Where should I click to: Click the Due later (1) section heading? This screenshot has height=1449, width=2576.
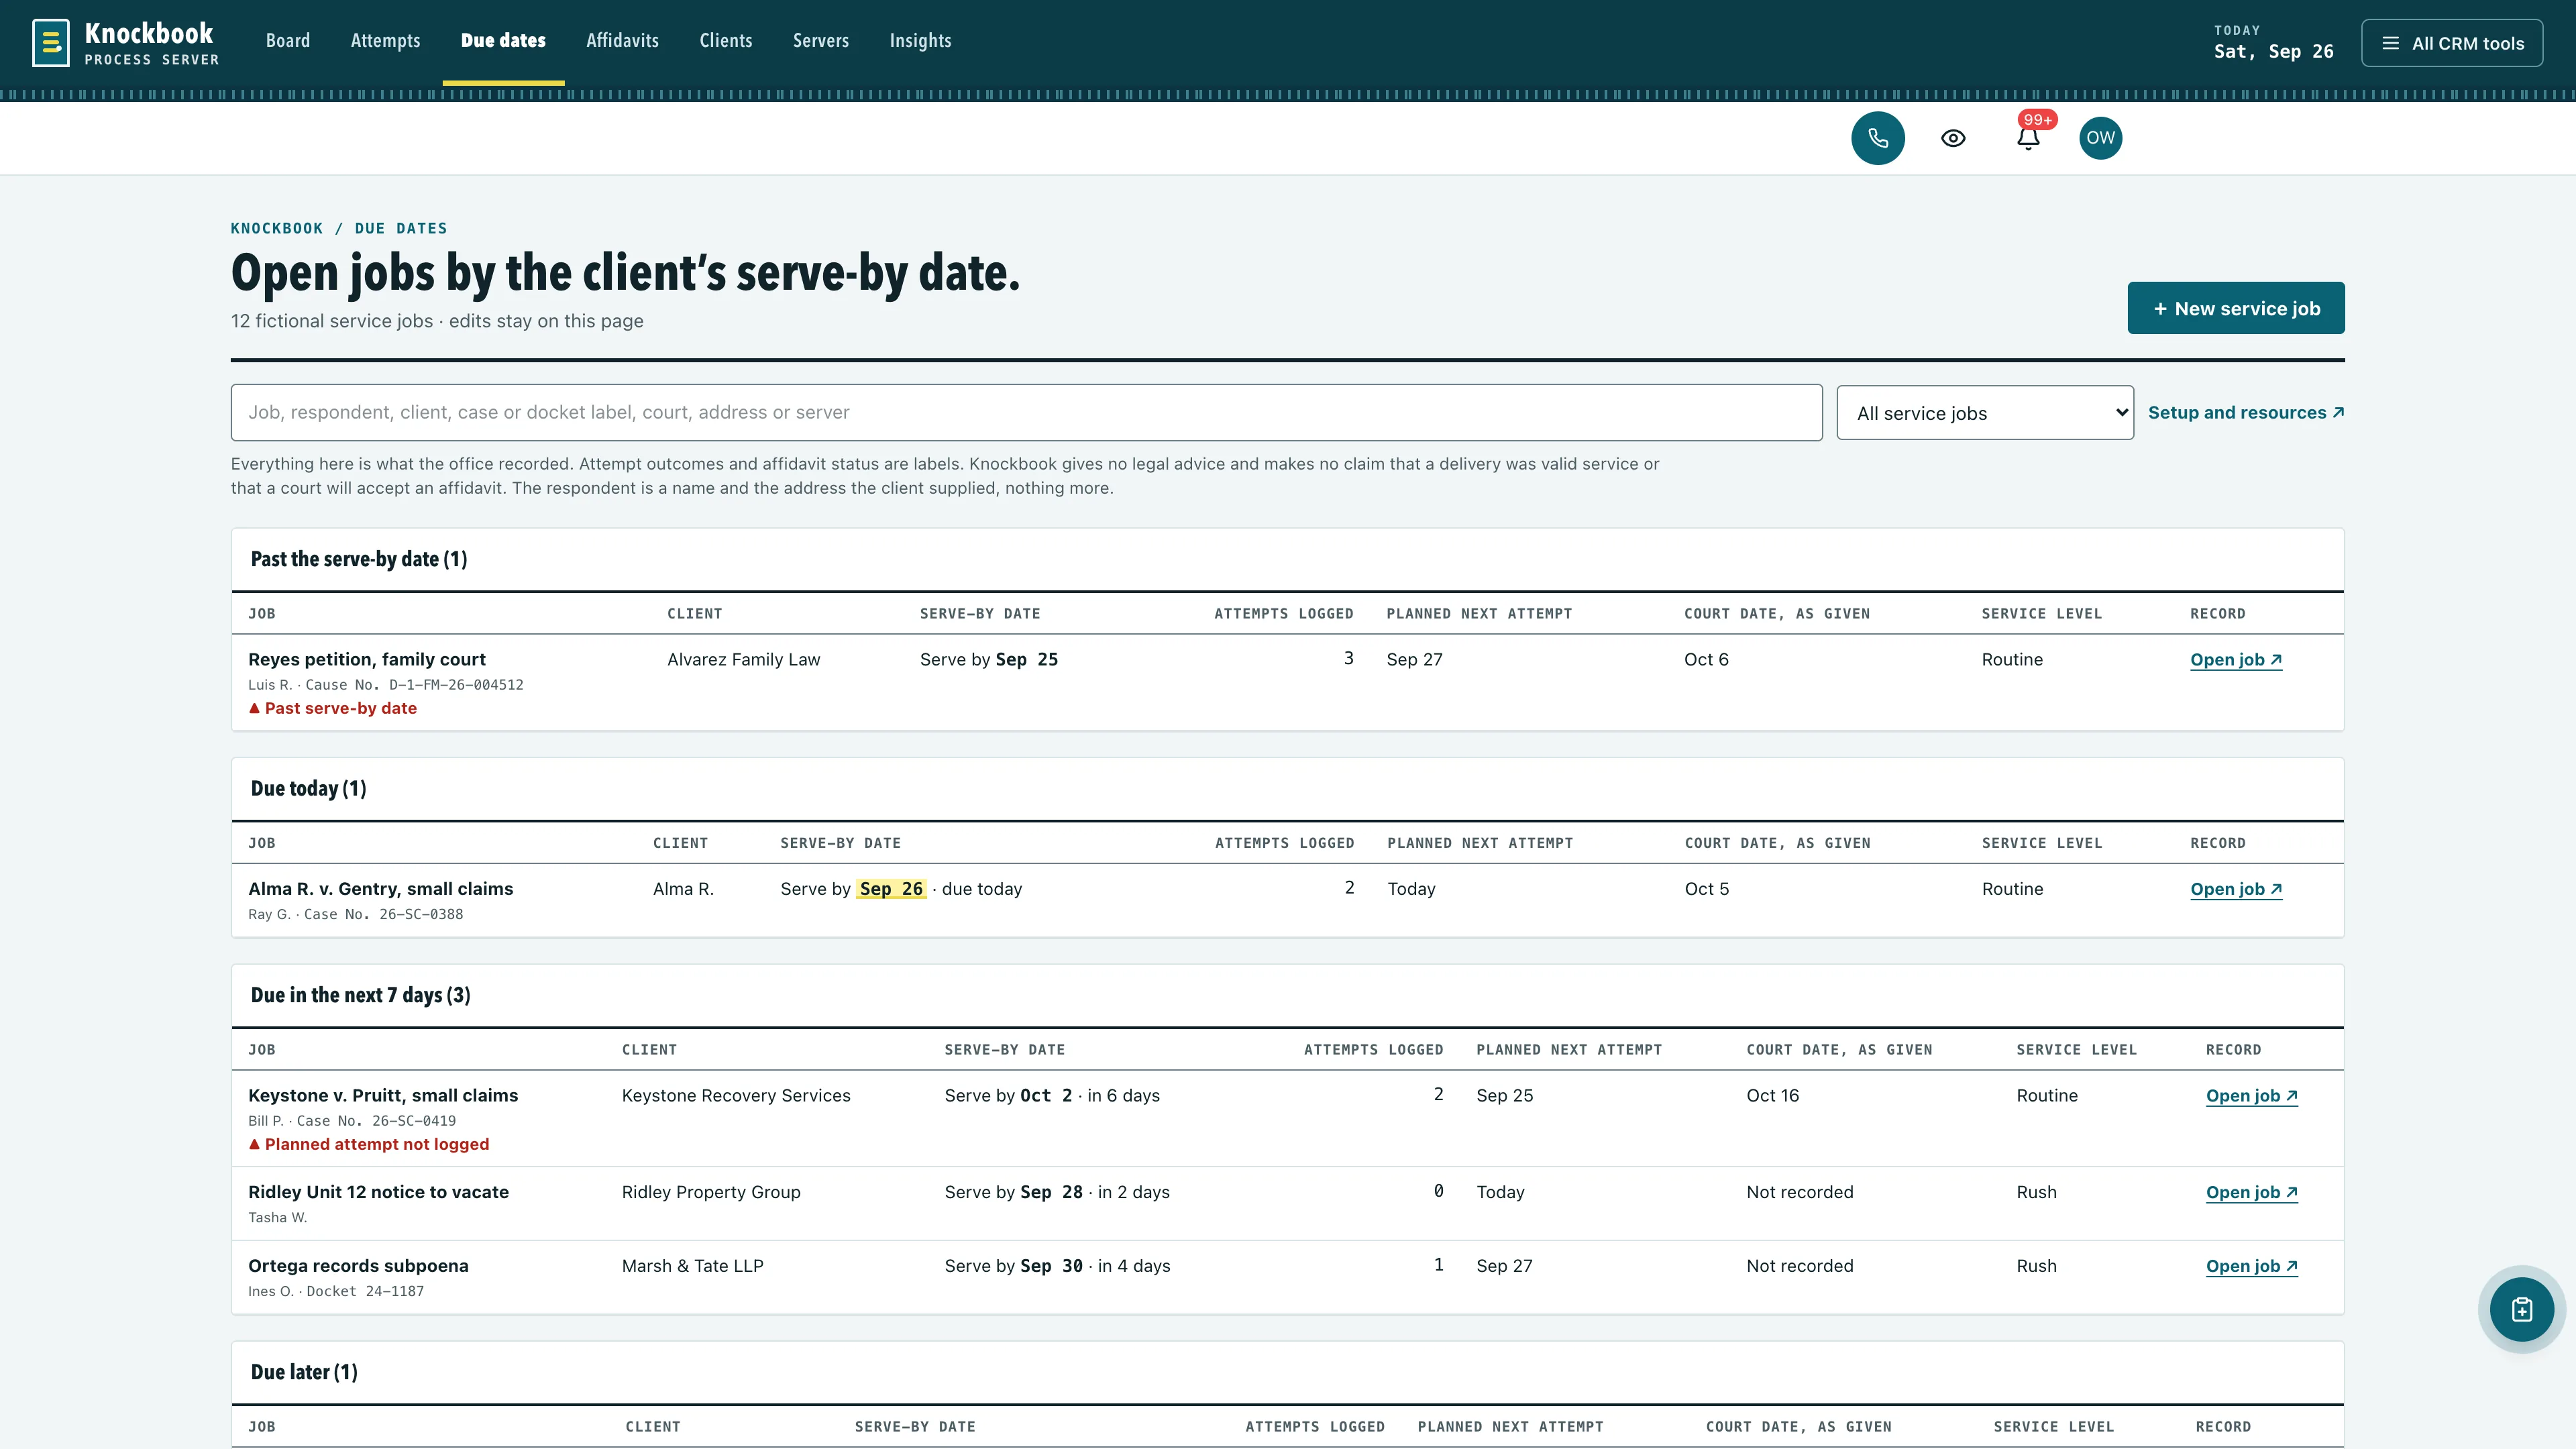click(304, 1372)
